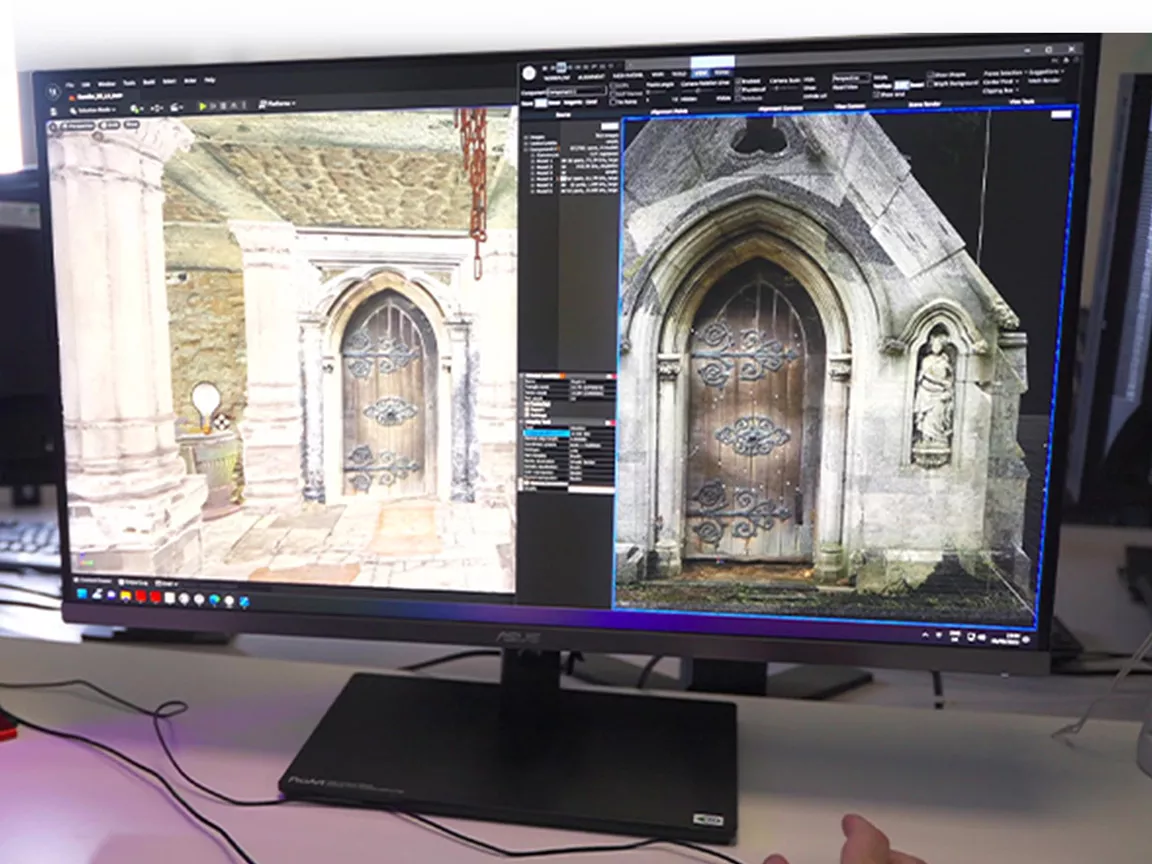Open File Explorer from the taskbar
The width and height of the screenshot is (1152, 864).
(x=126, y=596)
